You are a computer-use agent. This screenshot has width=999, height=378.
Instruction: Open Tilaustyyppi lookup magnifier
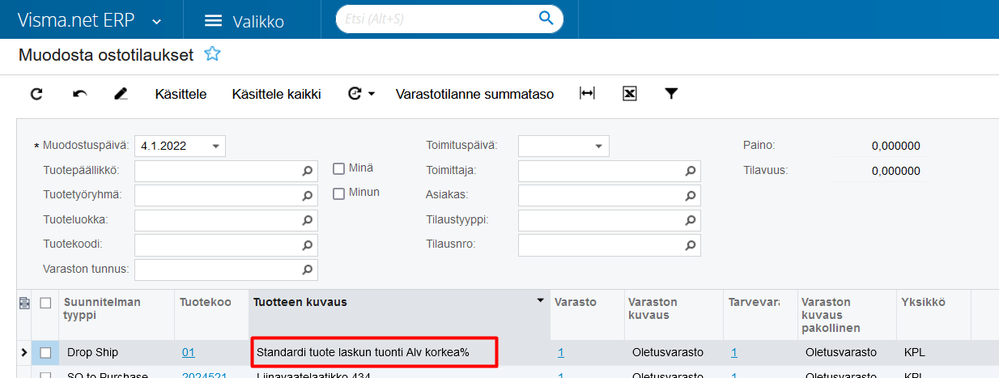(x=690, y=220)
